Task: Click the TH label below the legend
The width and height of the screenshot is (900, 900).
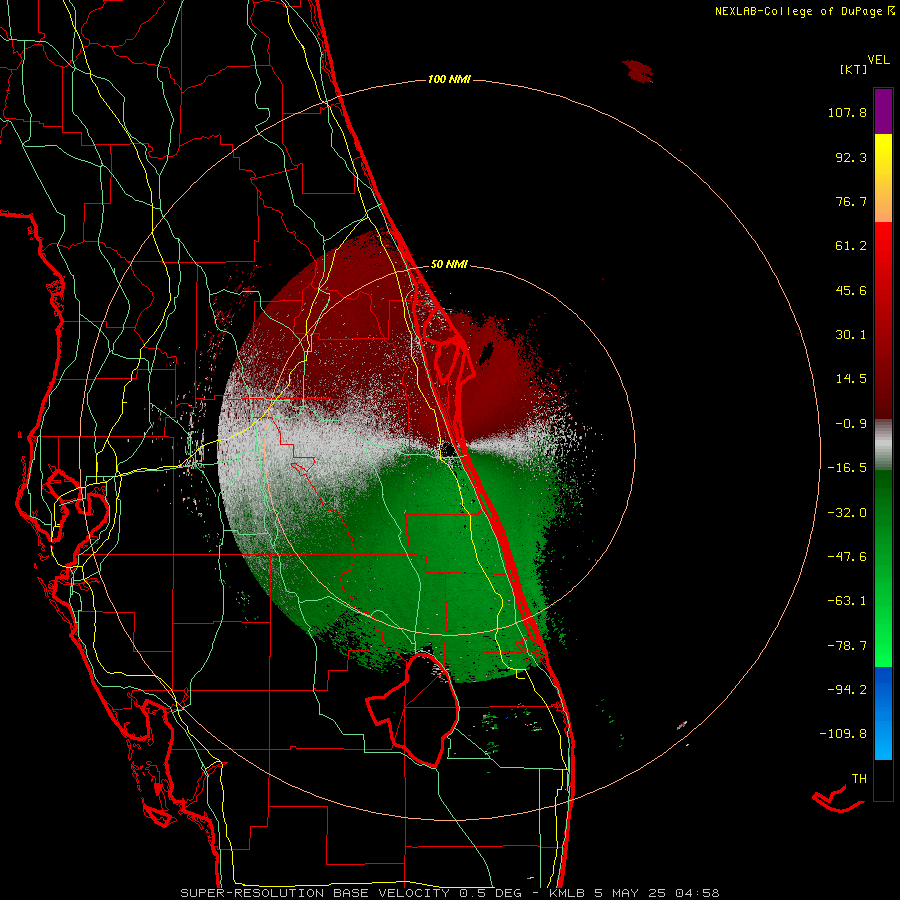Action: pyautogui.click(x=859, y=779)
